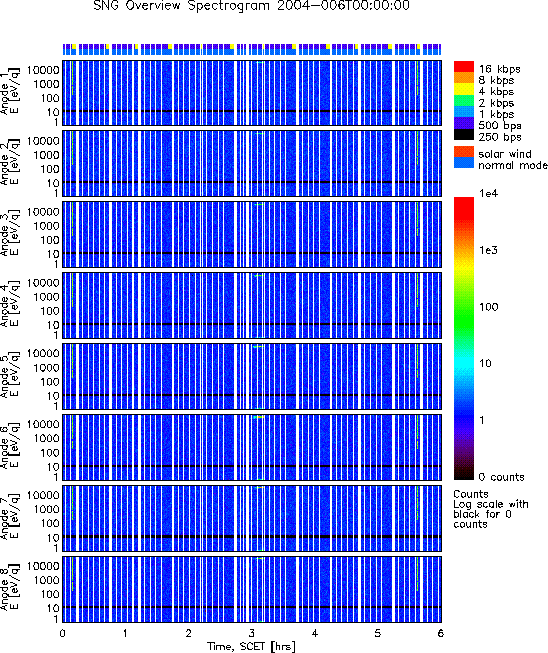Click the green 2 kbps legend swatch

pos(463,101)
